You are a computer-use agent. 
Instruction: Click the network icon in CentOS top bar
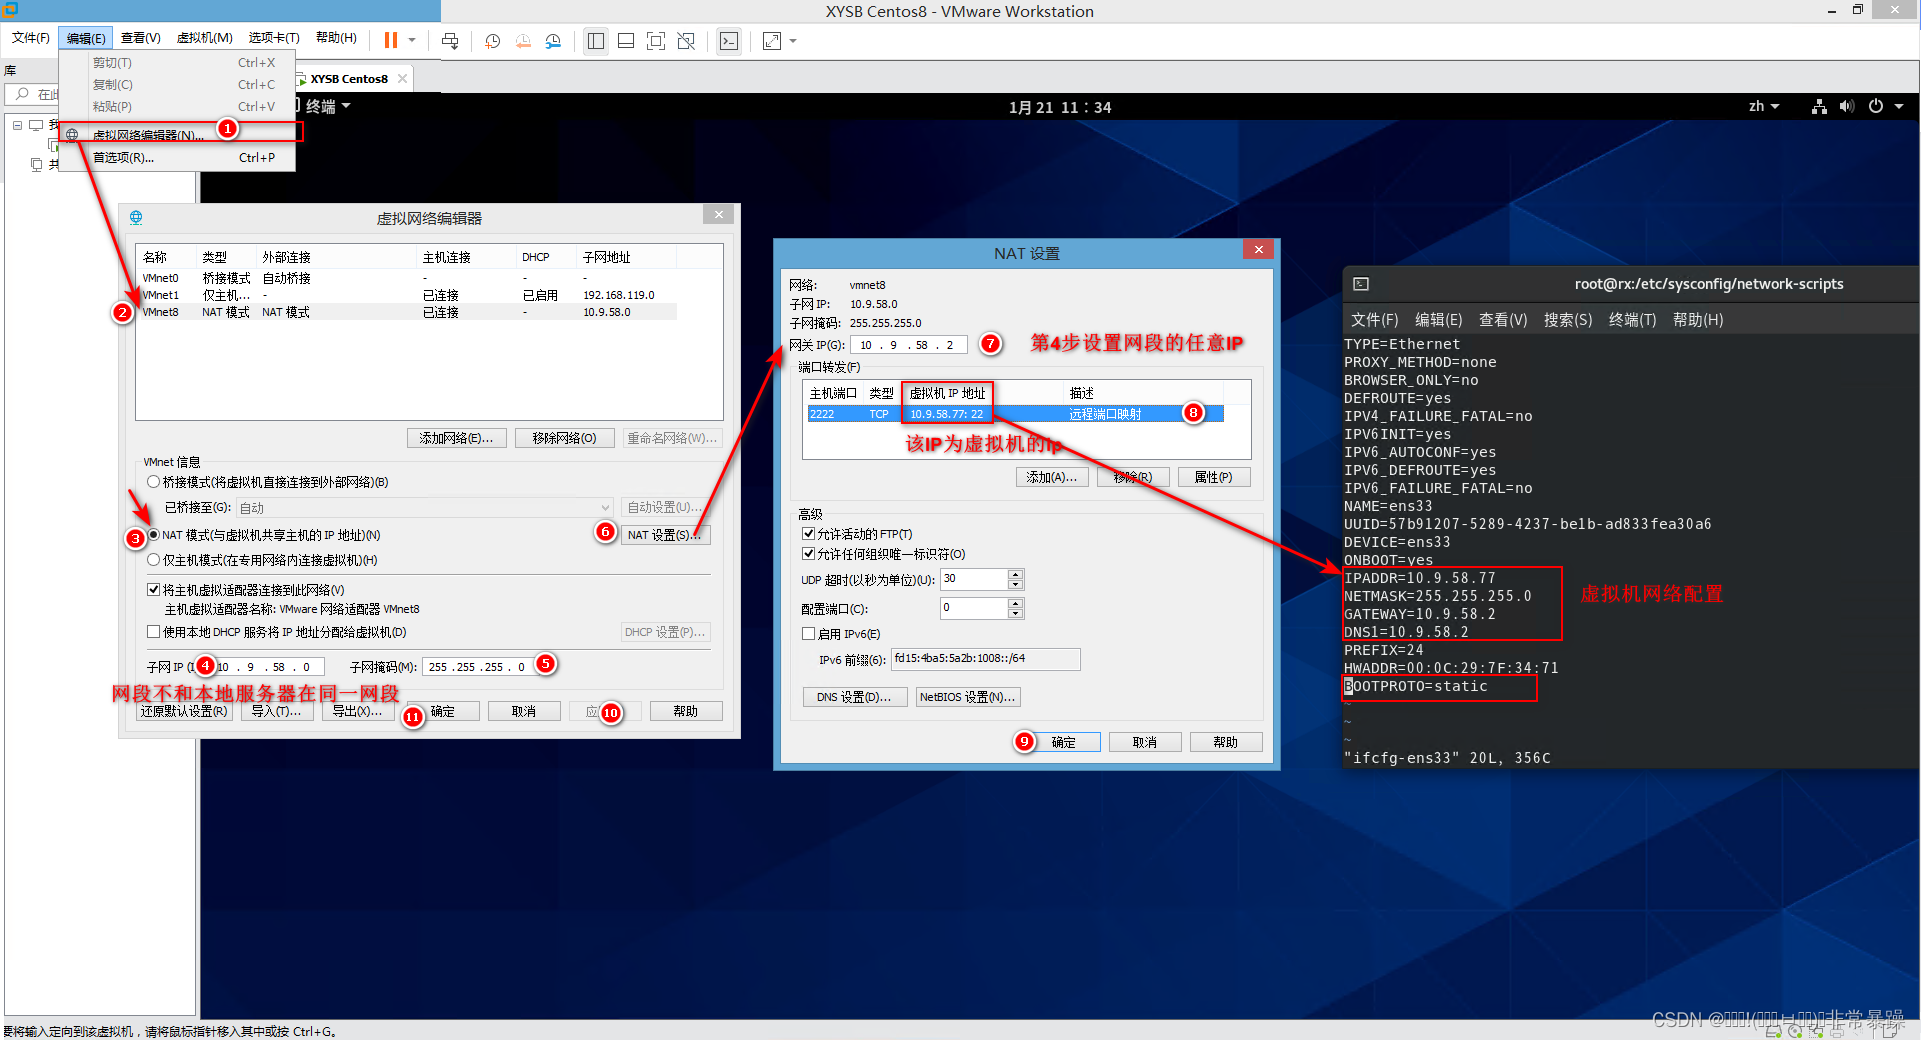pyautogui.click(x=1819, y=106)
